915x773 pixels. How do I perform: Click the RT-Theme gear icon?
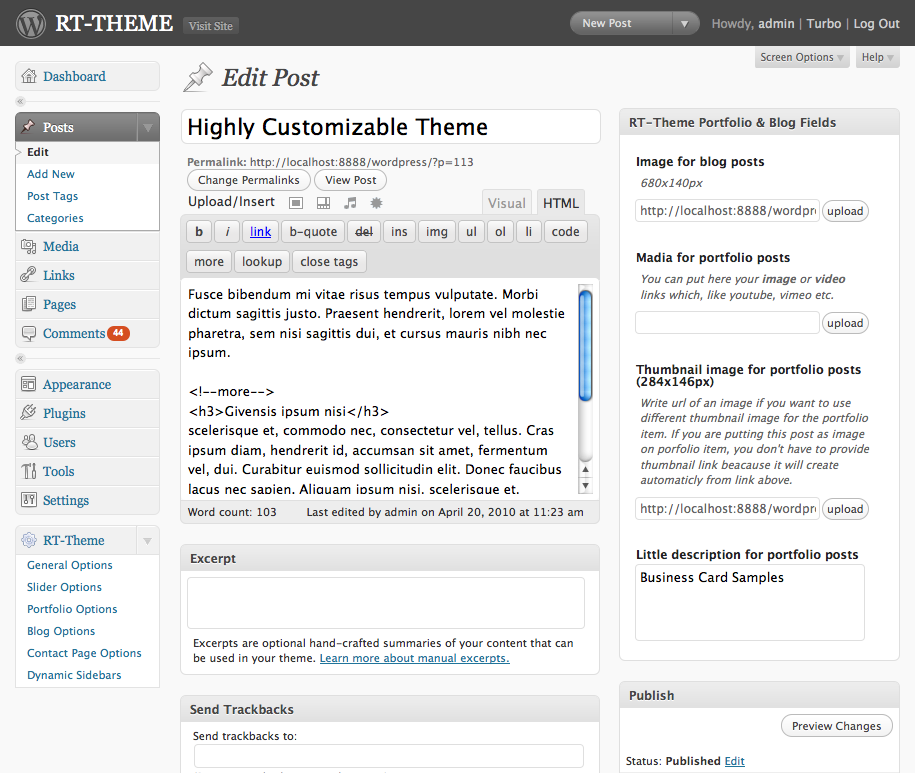pyautogui.click(x=29, y=540)
